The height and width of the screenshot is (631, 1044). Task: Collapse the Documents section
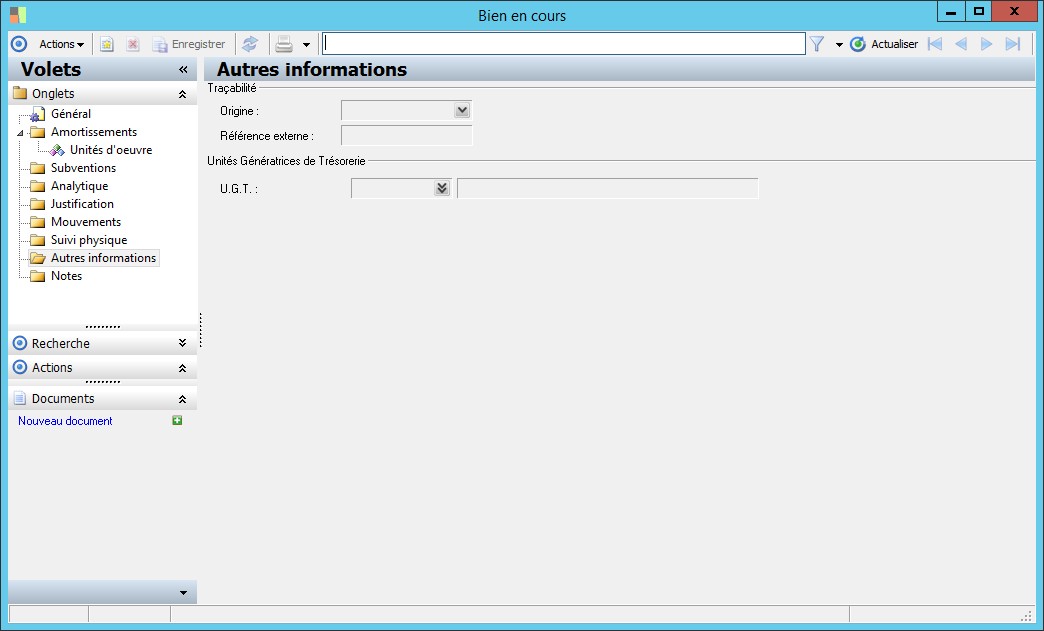(x=182, y=399)
